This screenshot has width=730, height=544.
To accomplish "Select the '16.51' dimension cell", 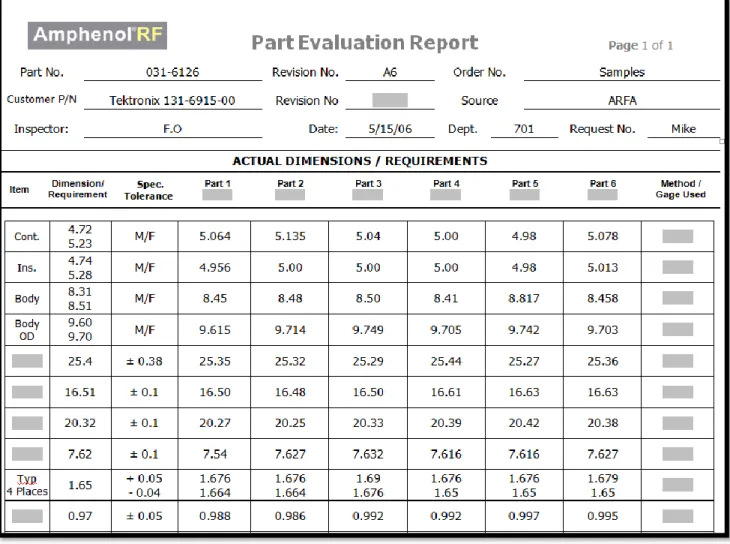I will point(80,392).
